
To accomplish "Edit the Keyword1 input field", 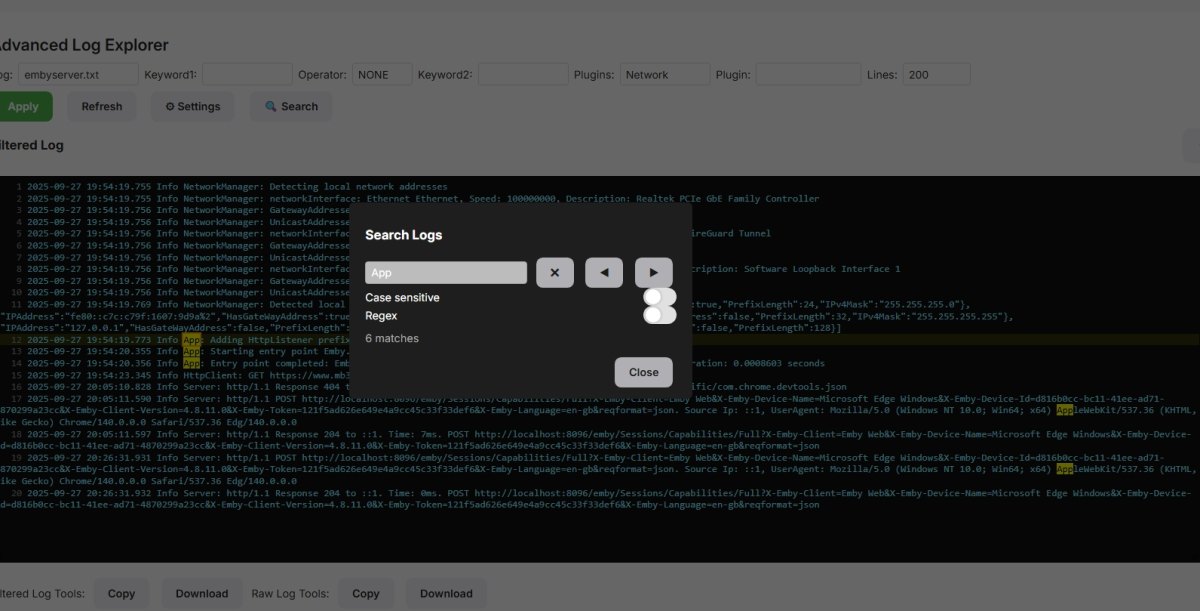I will click(246, 73).
